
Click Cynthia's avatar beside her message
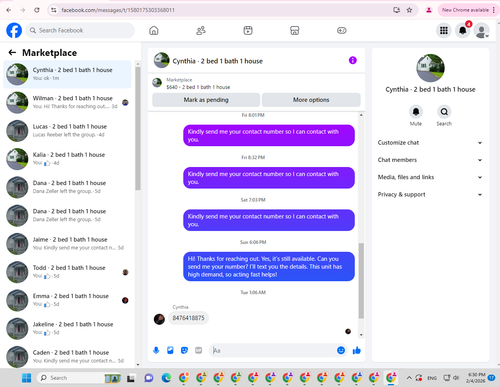159,319
